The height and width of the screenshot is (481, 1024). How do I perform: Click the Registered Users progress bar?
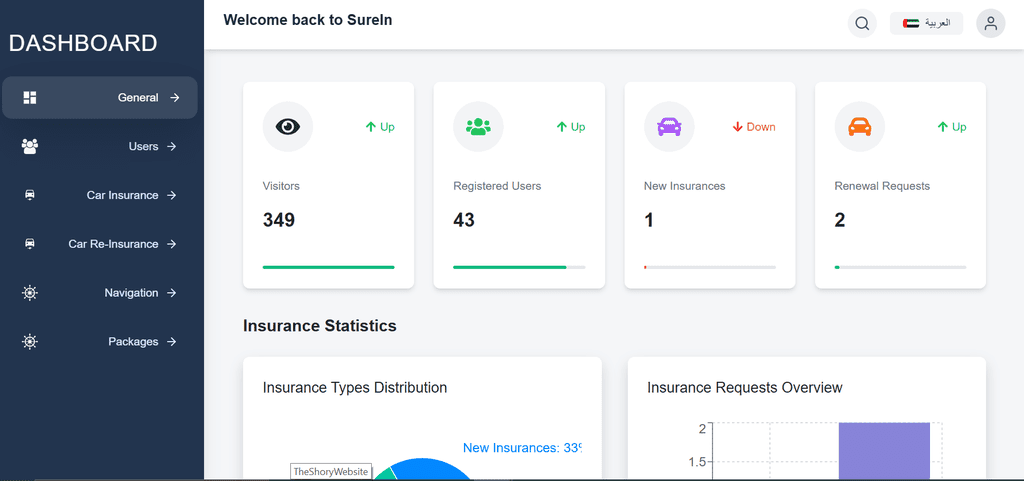point(519,267)
